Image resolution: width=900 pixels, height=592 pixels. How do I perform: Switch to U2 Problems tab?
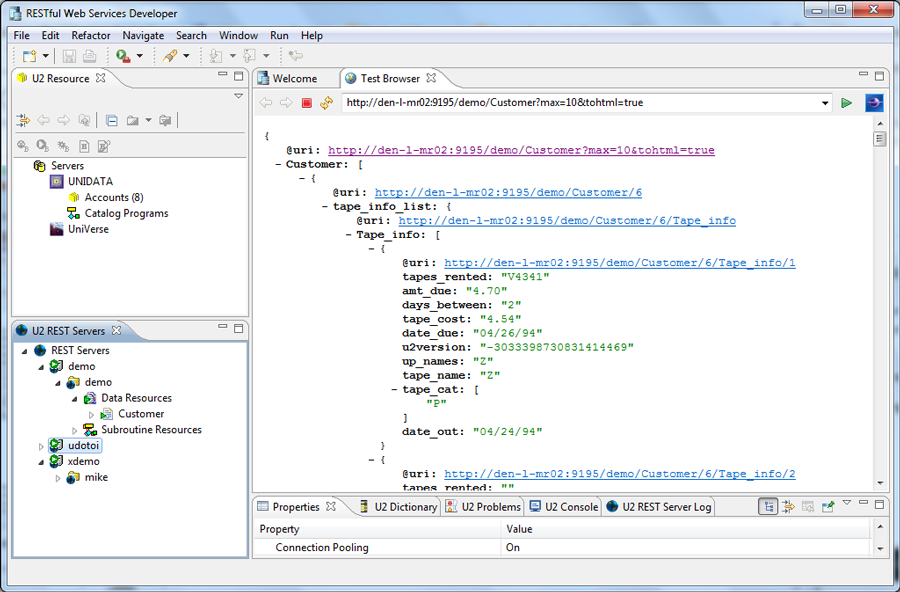(x=484, y=506)
